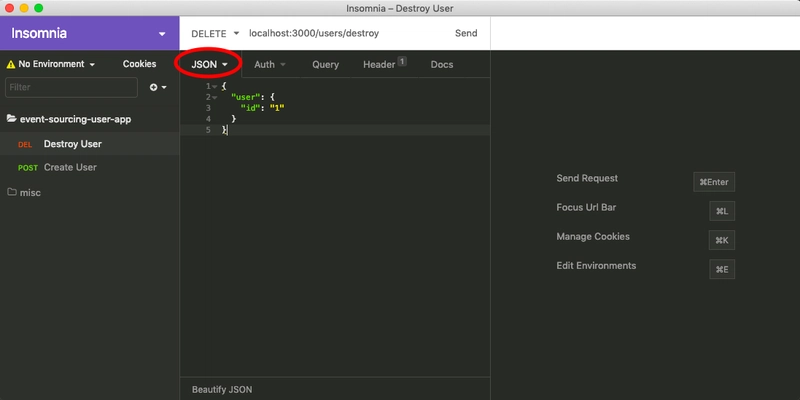Send the request with the Send button
The width and height of the screenshot is (800, 400).
click(x=466, y=33)
